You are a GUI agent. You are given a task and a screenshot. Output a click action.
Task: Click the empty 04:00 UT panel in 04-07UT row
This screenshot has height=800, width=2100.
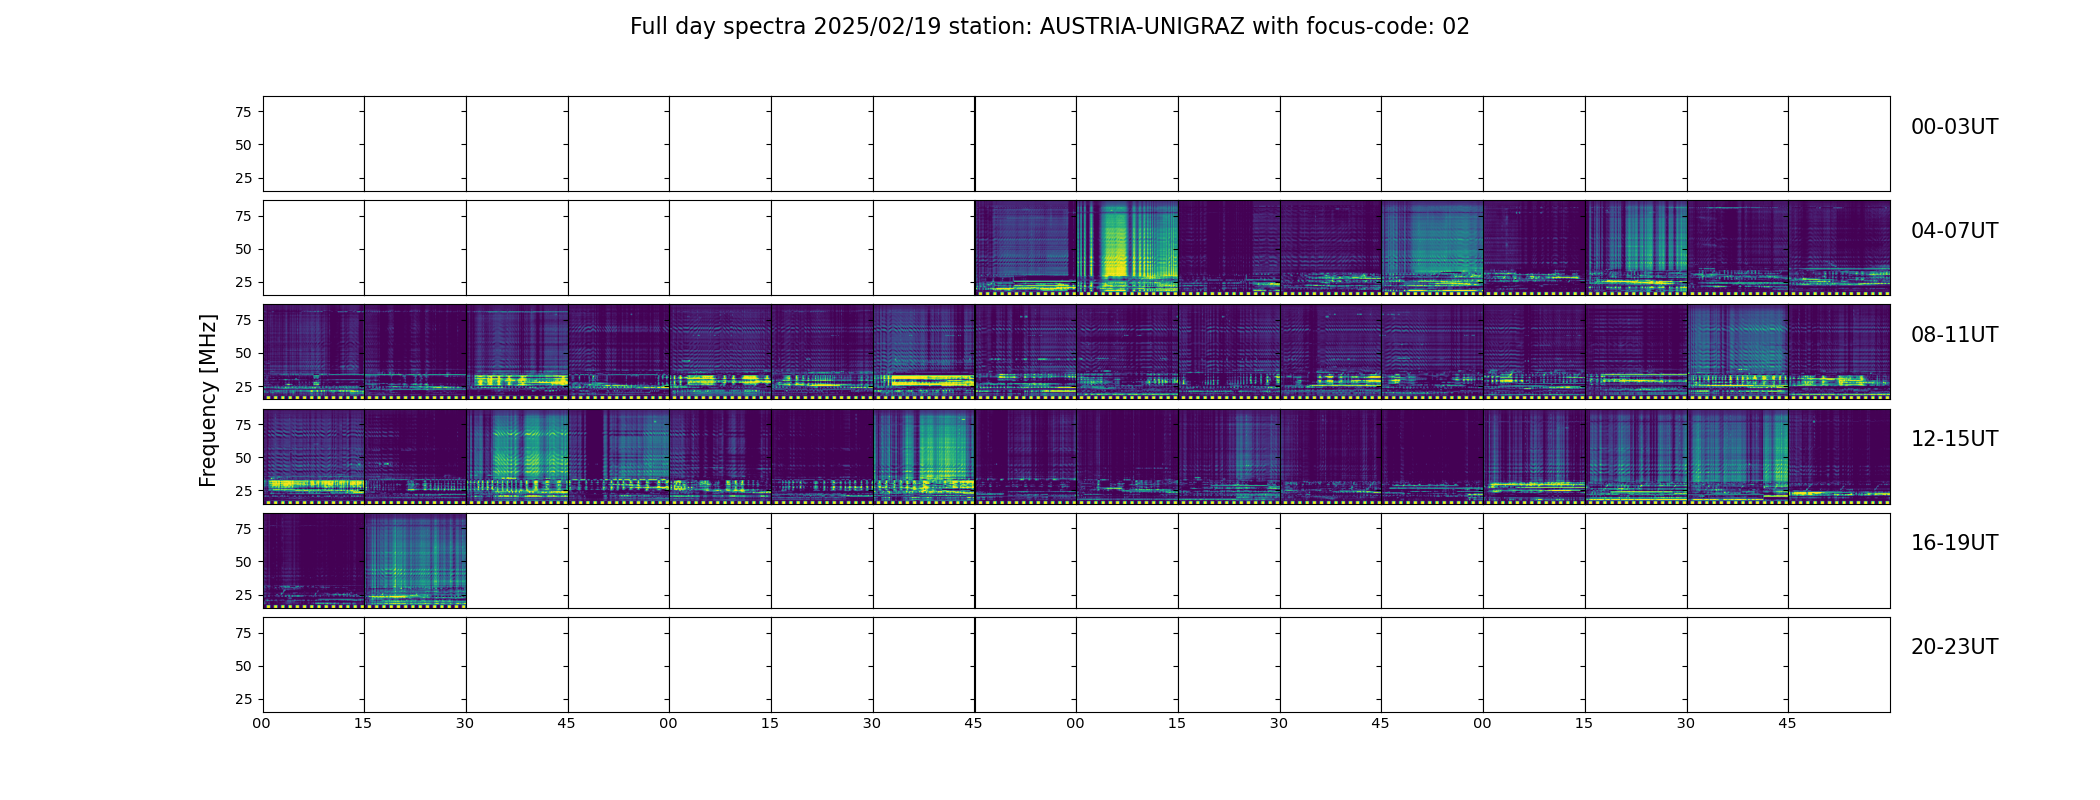[314, 248]
